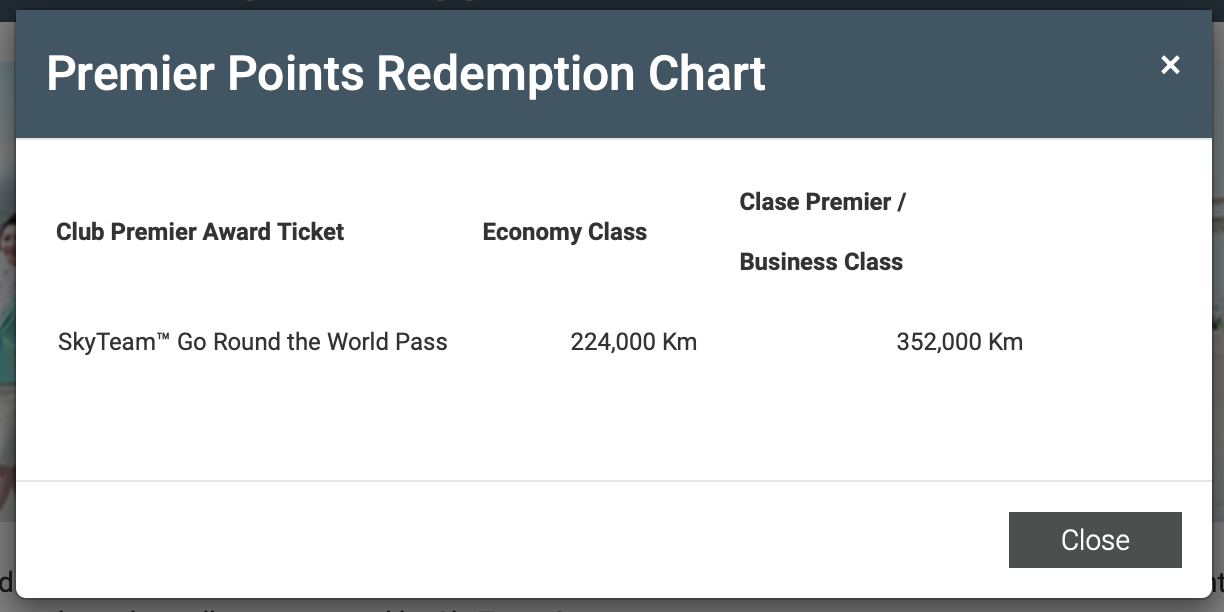Select the Premier Points Redemption Chart title

[406, 73]
